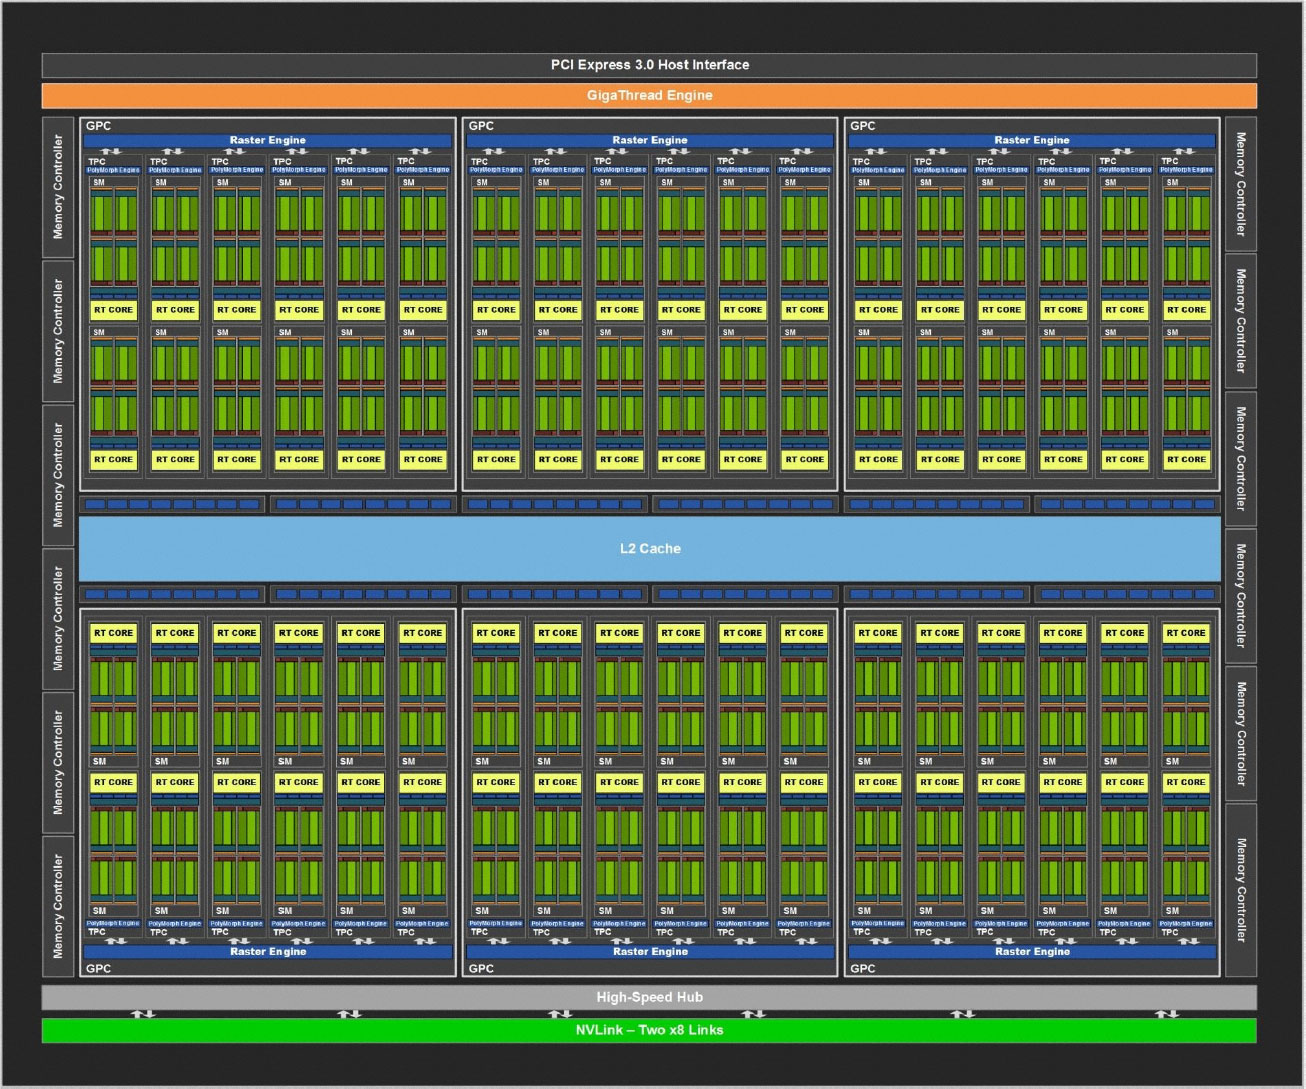Click the topmost Memory Controller on the left side

click(x=58, y=187)
